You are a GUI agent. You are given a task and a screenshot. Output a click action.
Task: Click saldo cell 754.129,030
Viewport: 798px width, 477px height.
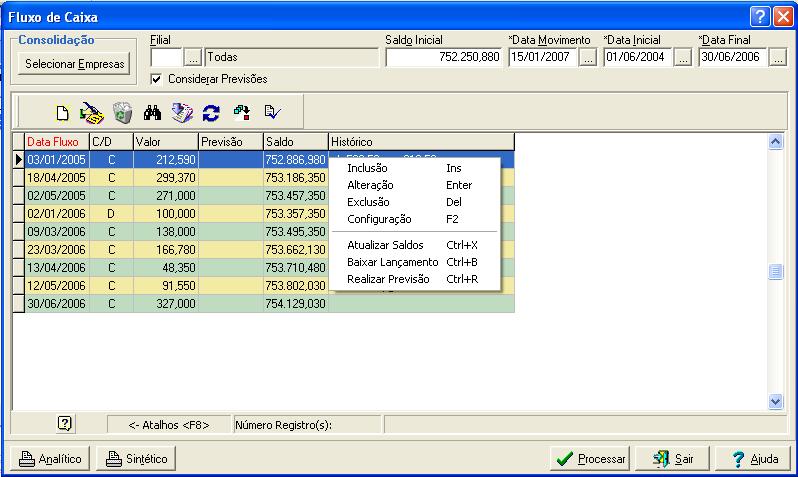point(296,303)
